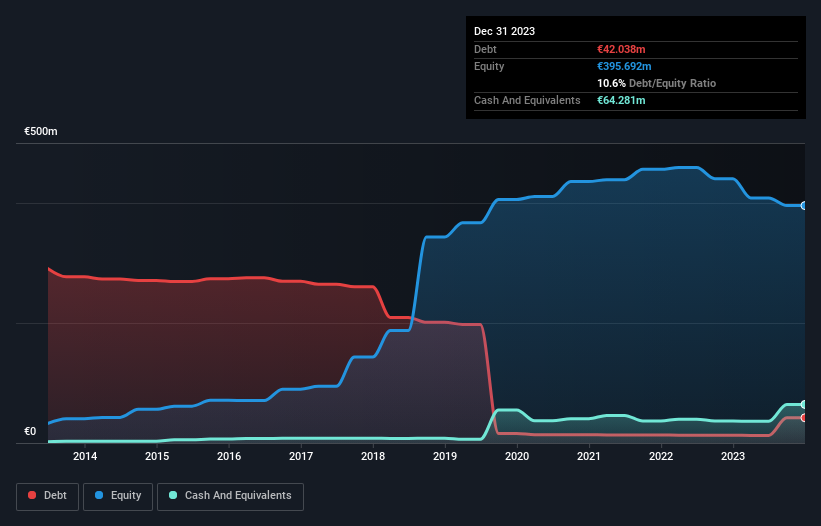The height and width of the screenshot is (526, 821).
Task: Select the 2016 axis label
Action: click(x=229, y=456)
